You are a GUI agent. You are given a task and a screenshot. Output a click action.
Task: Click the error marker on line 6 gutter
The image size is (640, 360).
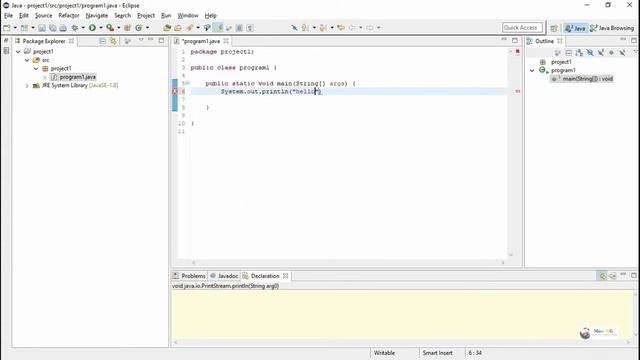tap(175, 91)
